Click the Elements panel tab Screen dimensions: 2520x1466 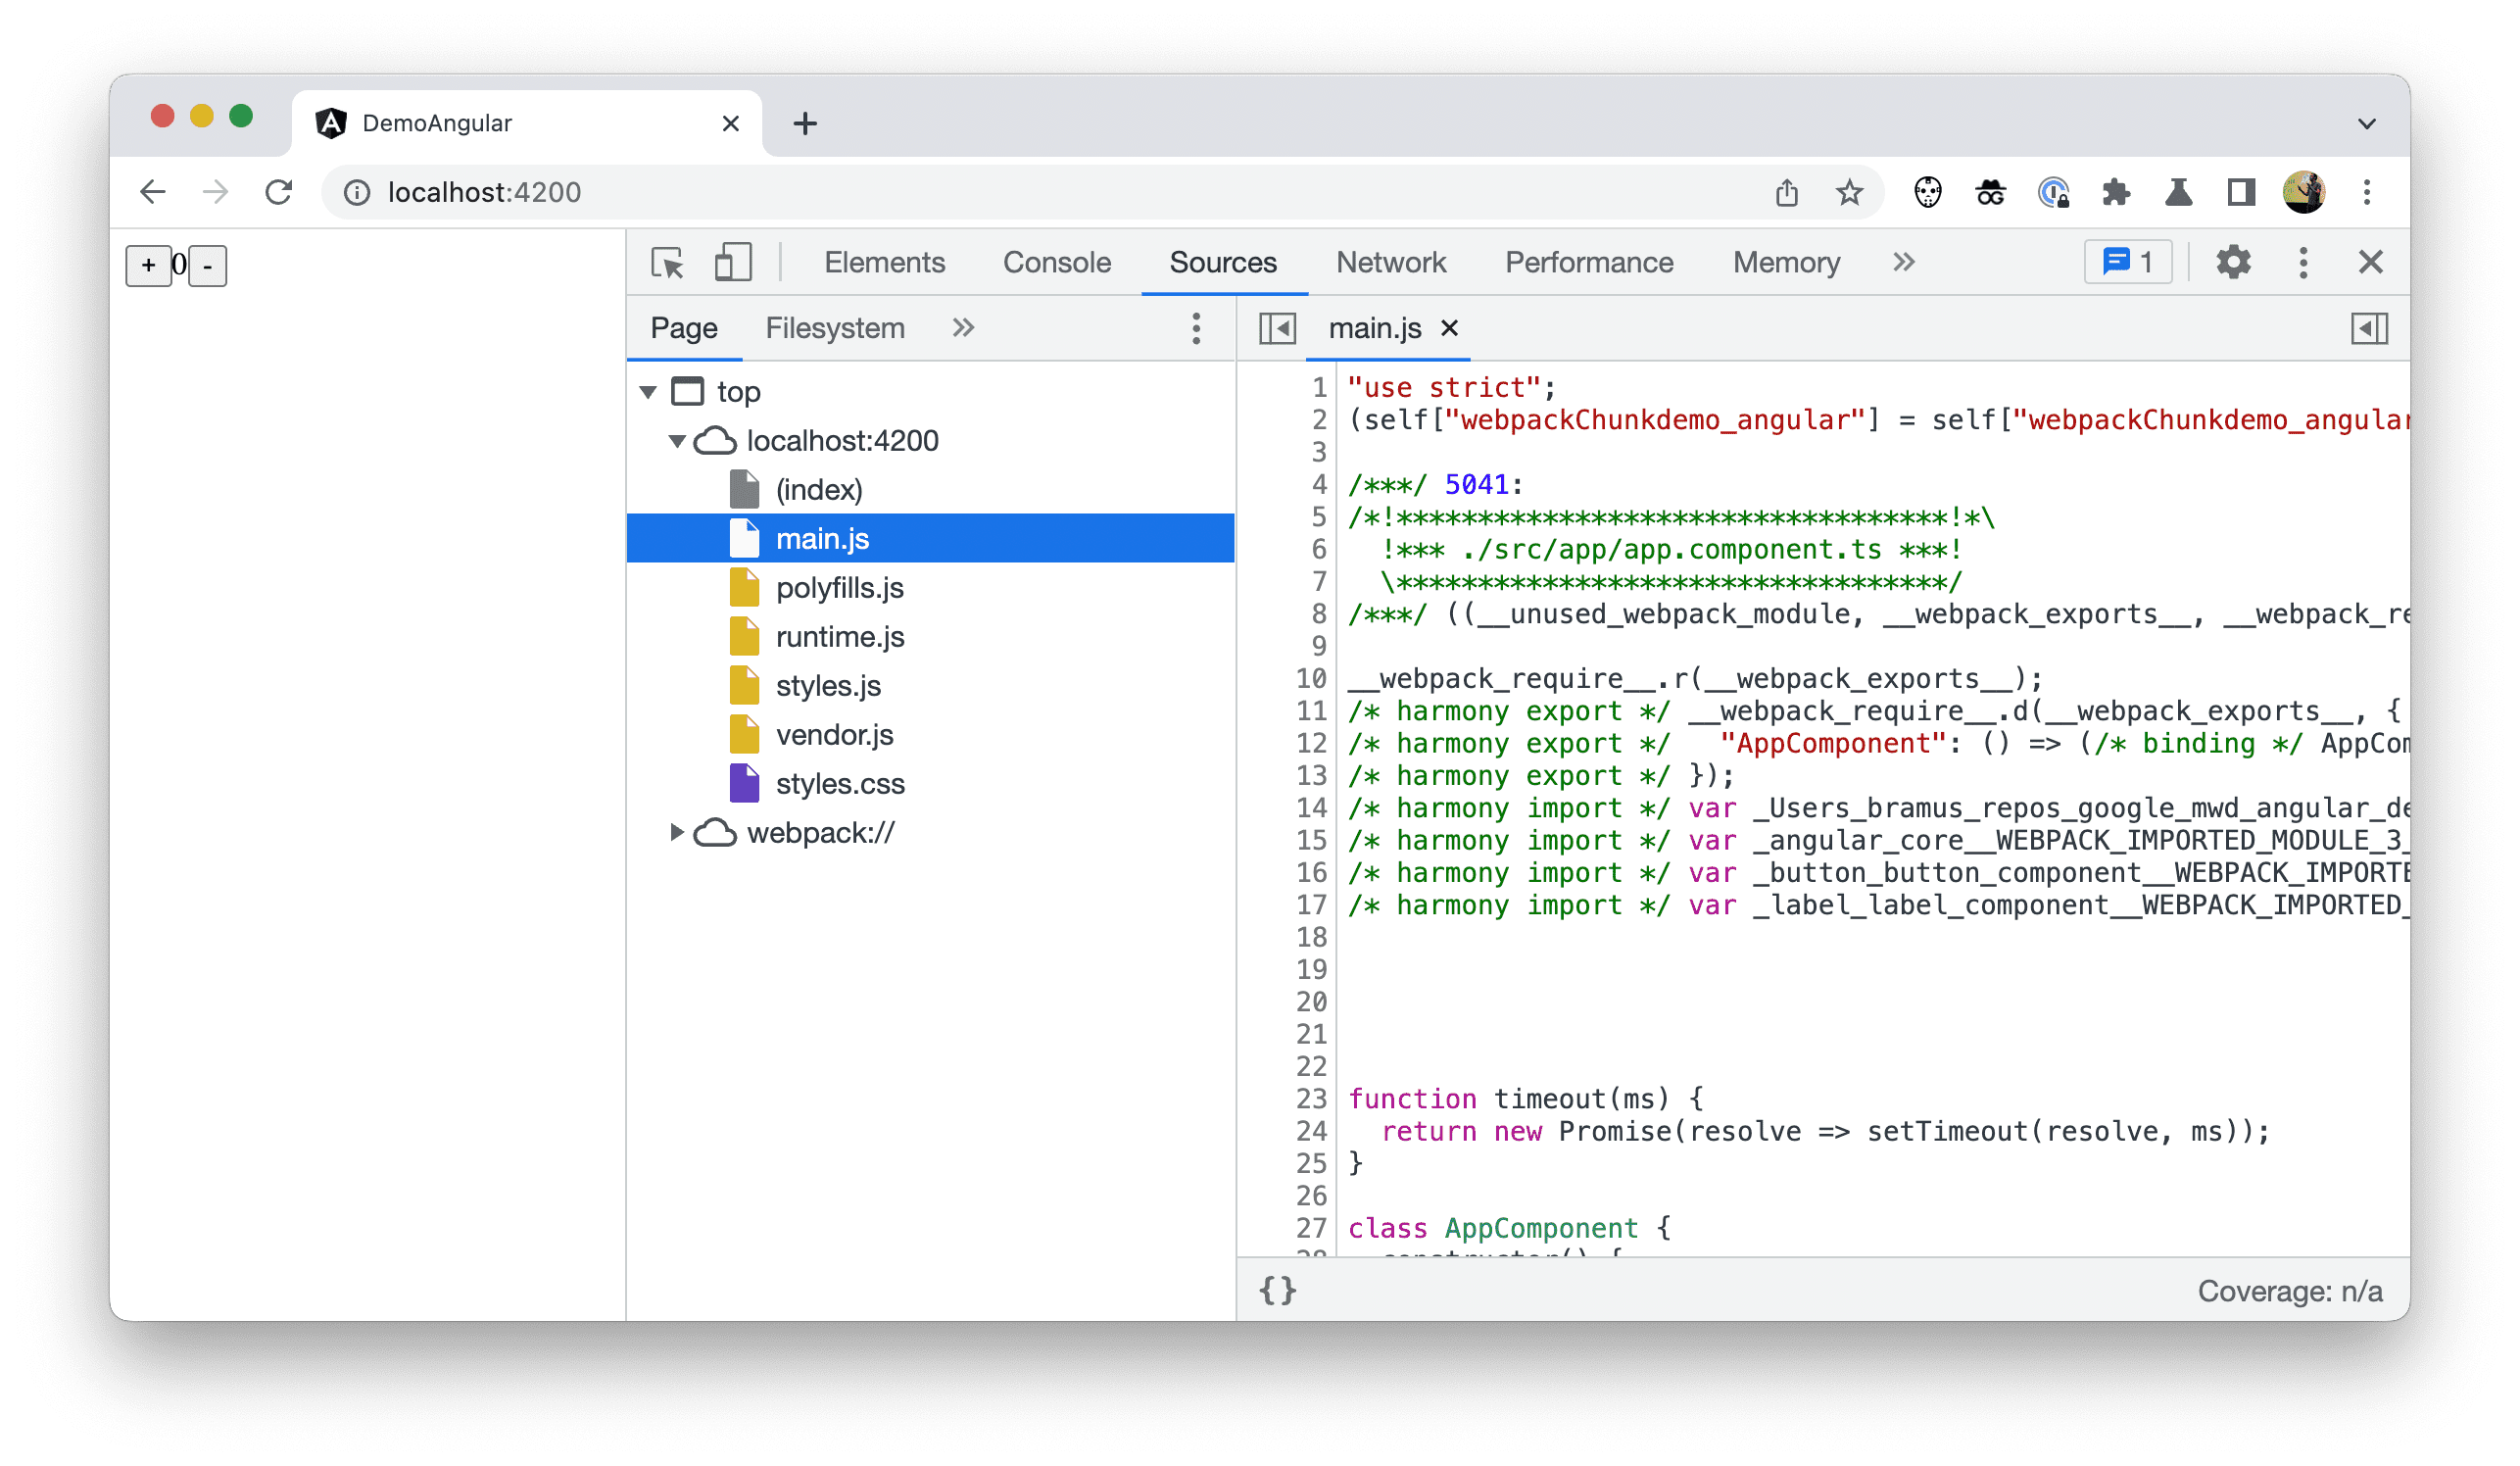click(x=883, y=262)
